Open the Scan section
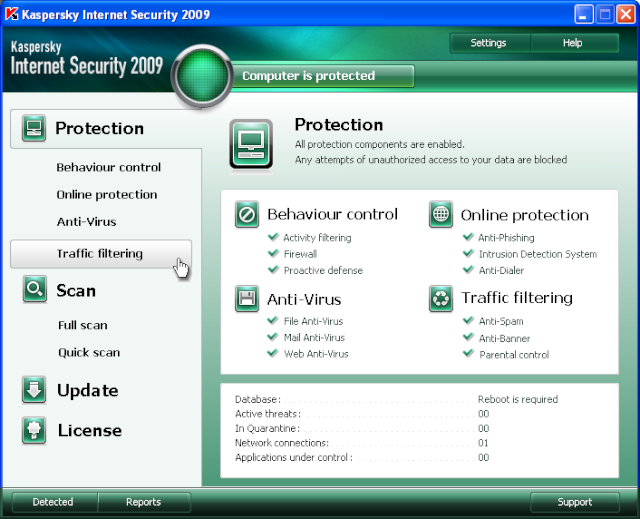Screen dimensions: 640x519 (76, 291)
